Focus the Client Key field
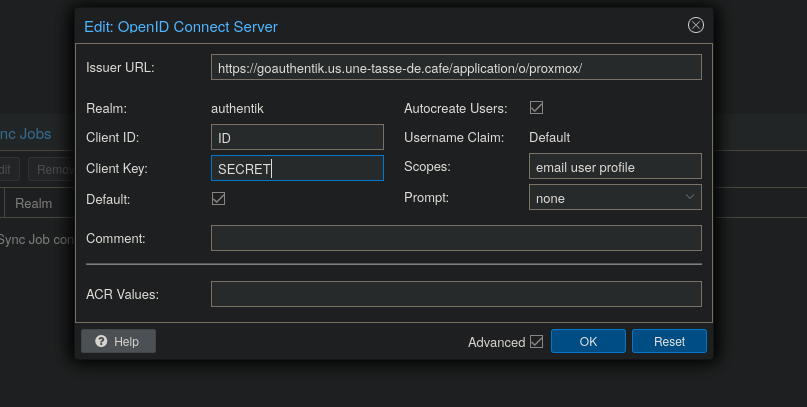The width and height of the screenshot is (807, 407). point(297,168)
